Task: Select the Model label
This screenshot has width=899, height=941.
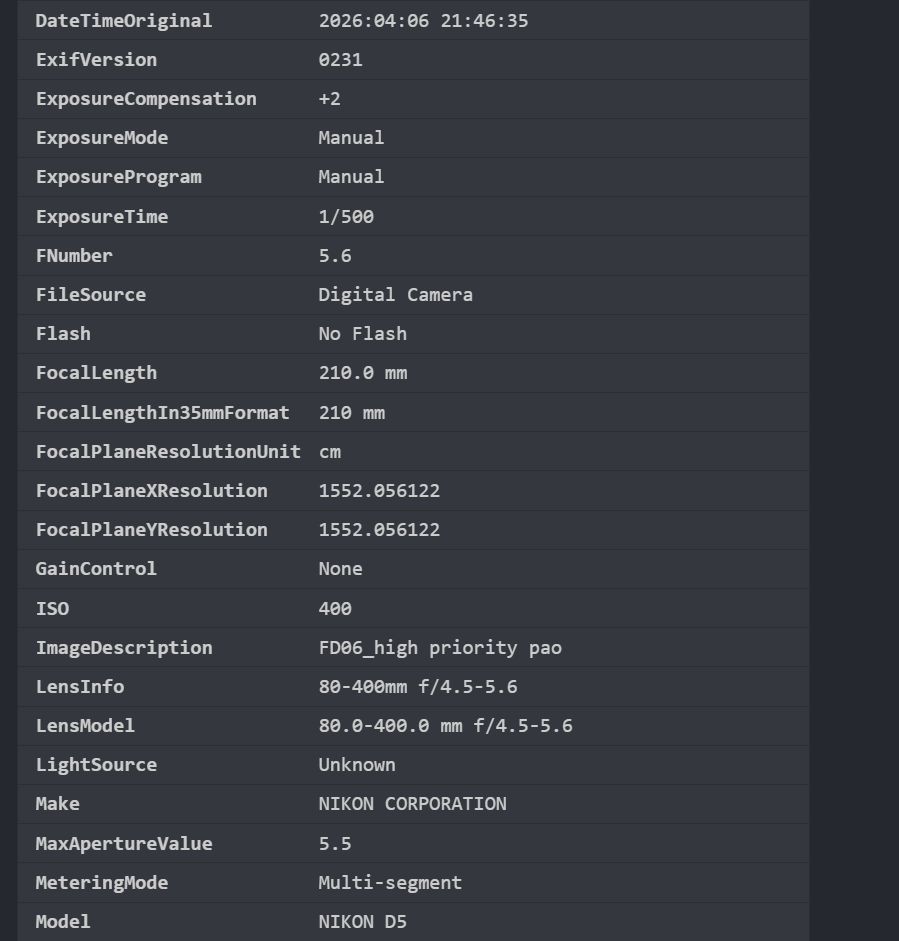Action: (63, 922)
